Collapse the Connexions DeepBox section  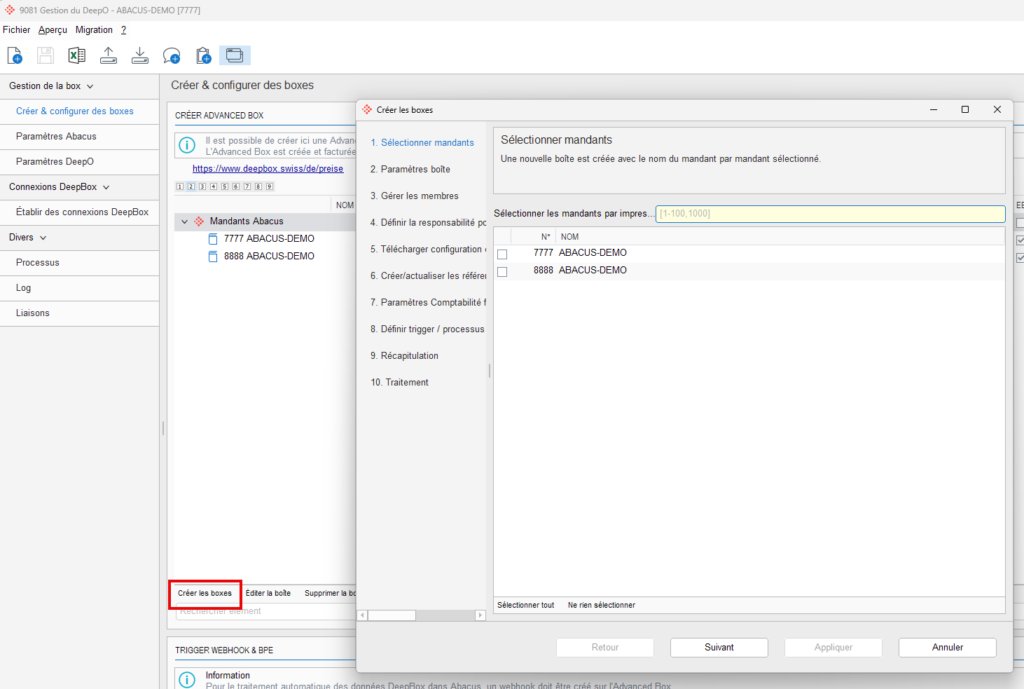[x=106, y=187]
